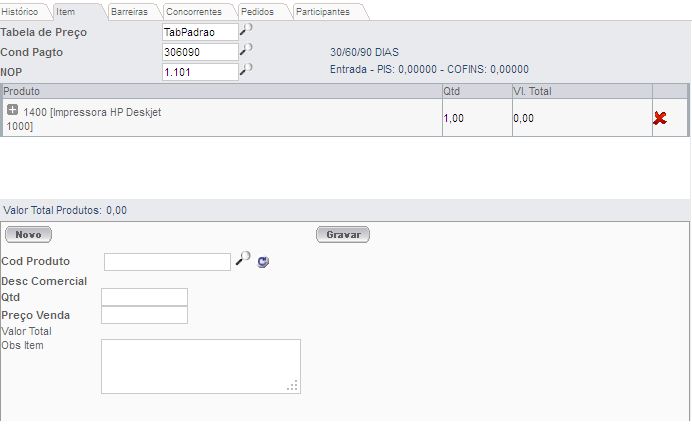Click the Produto column header
The width and height of the screenshot is (692, 429).
point(222,91)
